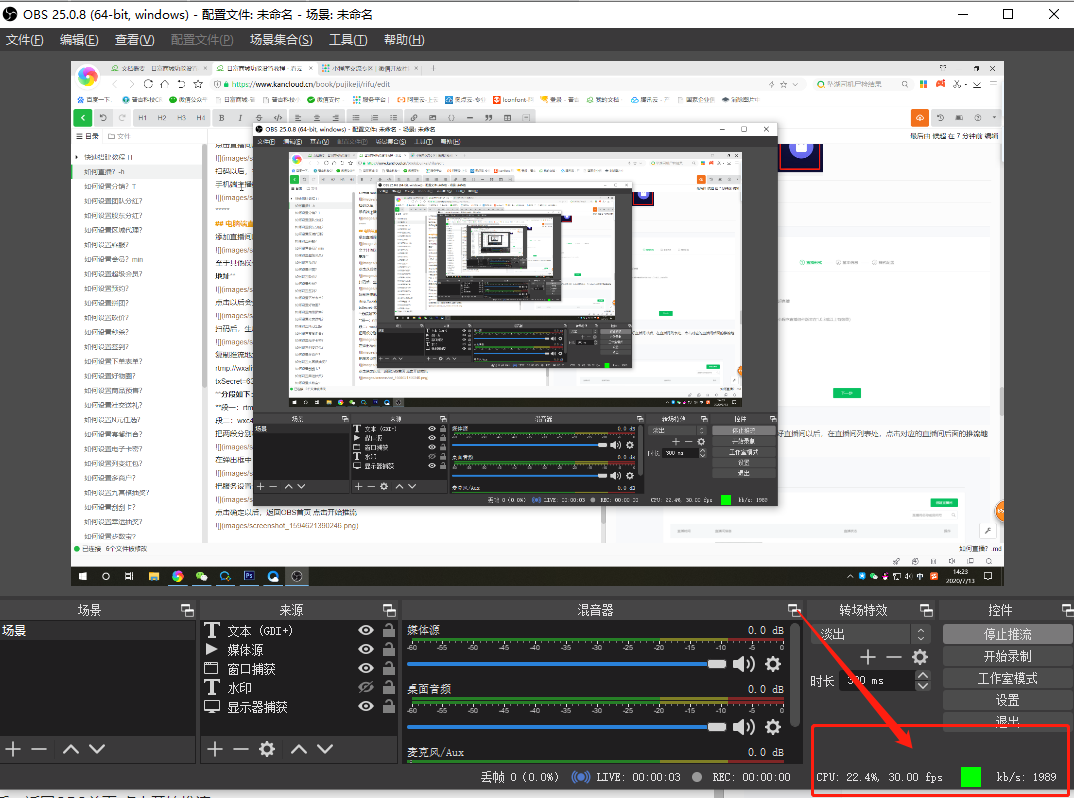The width and height of the screenshot is (1074, 798).
Task: Select the 场景 item in scenes list
Action: coord(97,630)
